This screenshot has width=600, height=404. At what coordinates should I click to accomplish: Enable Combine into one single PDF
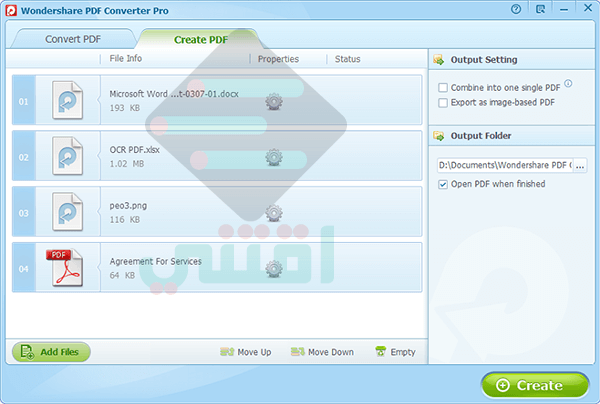[443, 88]
